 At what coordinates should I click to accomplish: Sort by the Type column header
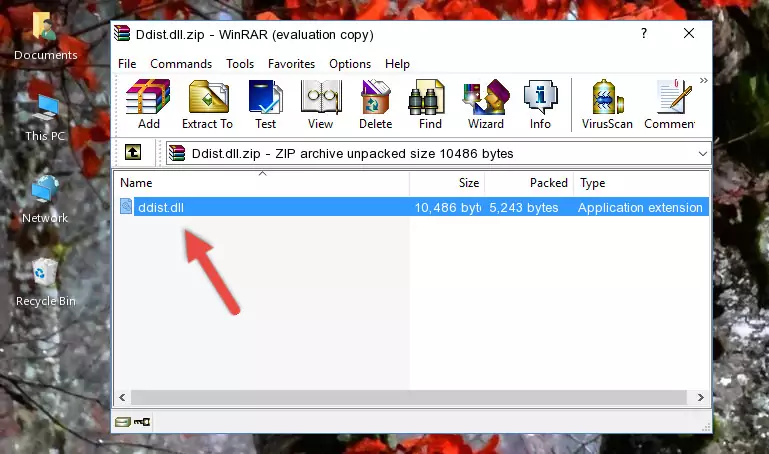click(641, 183)
